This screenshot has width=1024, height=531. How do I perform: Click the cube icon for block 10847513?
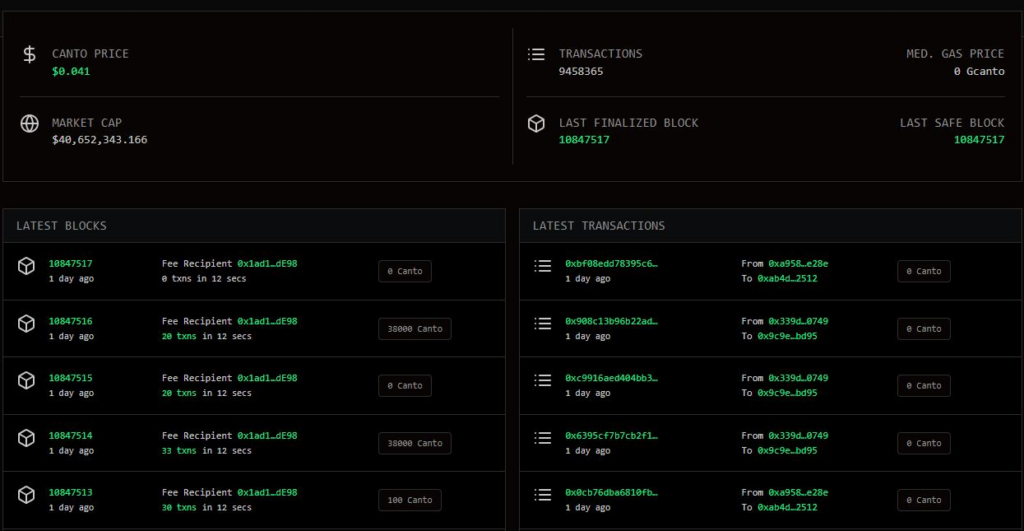pos(26,494)
